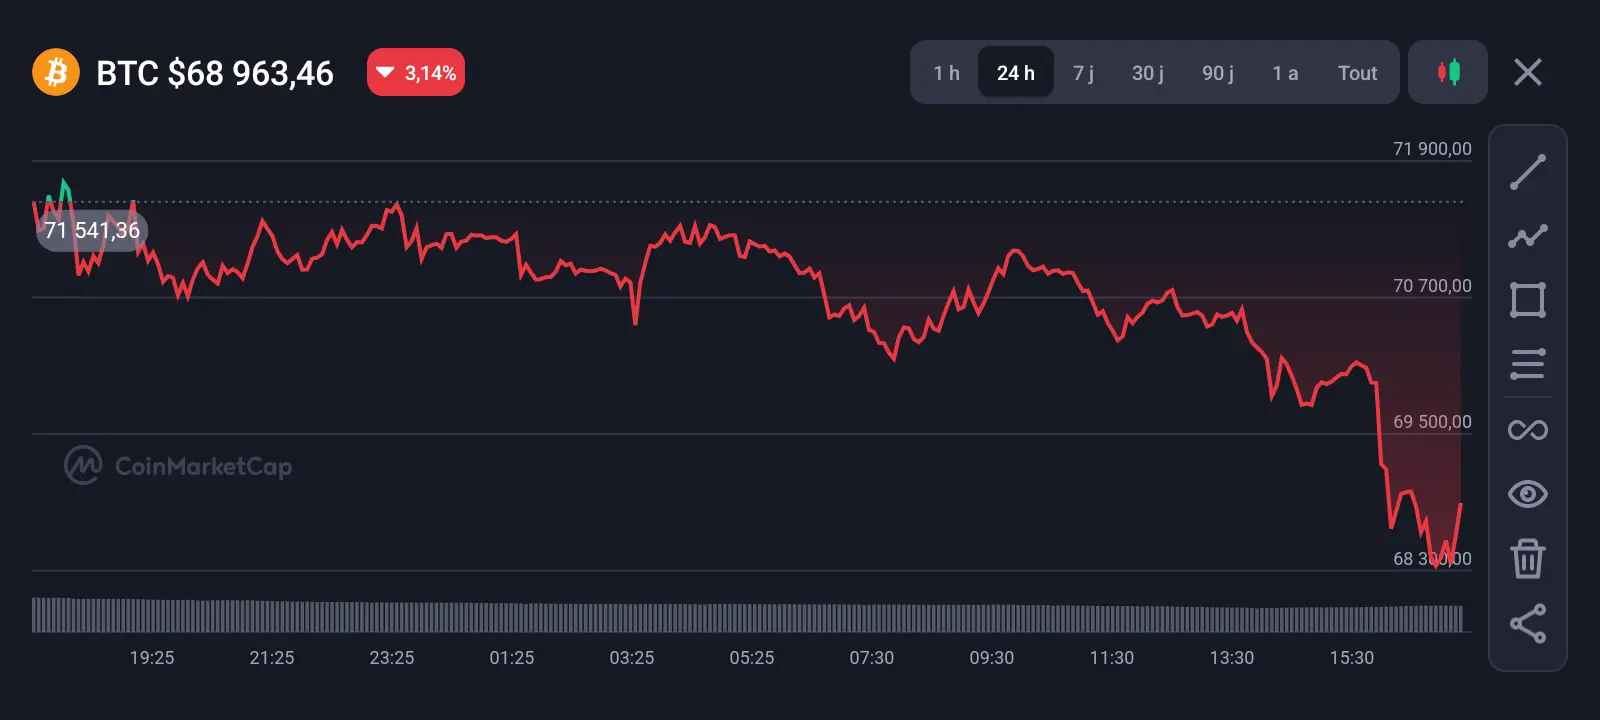The image size is (1600, 720).
Task: Click the 03:25 time axis label
Action: coord(632,658)
